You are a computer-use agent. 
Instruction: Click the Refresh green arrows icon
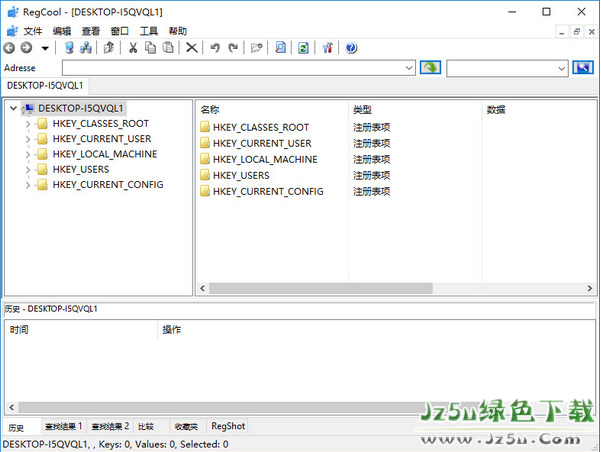tap(304, 48)
